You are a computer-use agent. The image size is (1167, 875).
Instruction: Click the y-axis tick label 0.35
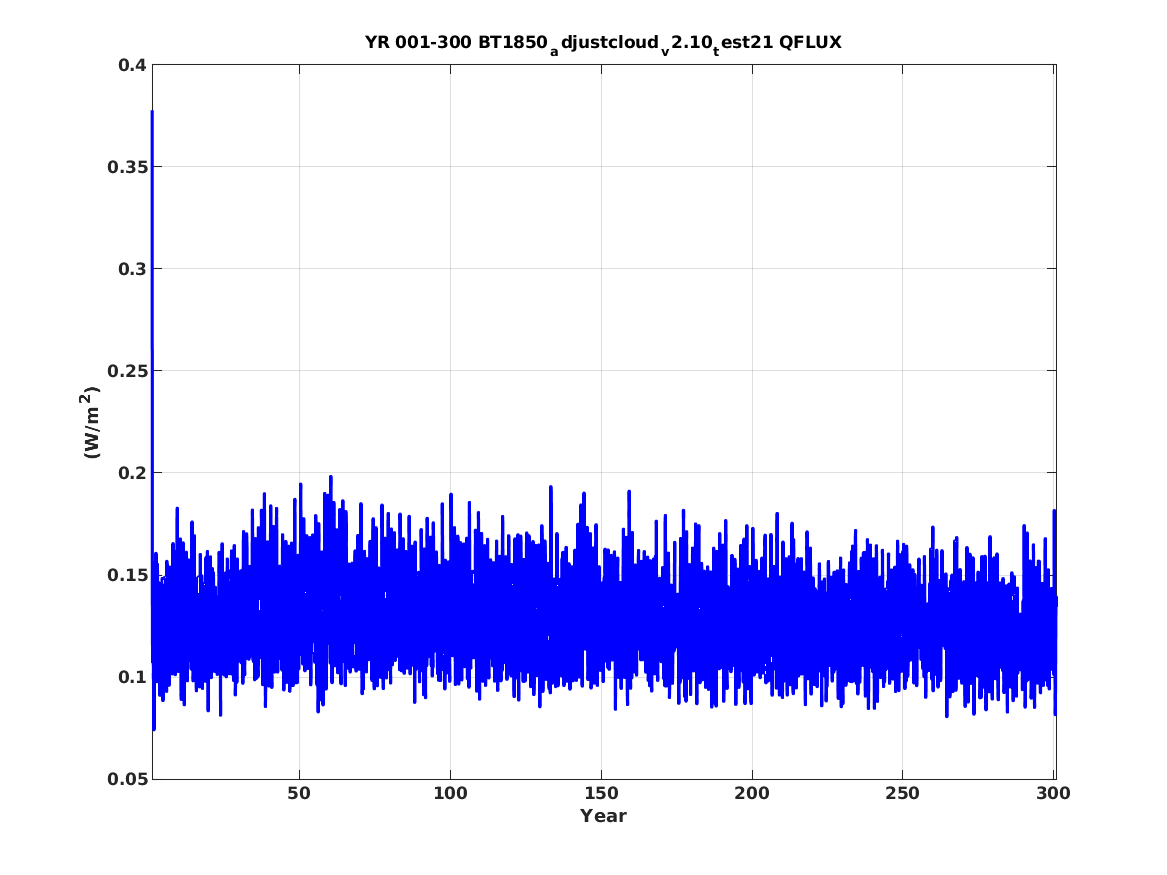tap(127, 167)
